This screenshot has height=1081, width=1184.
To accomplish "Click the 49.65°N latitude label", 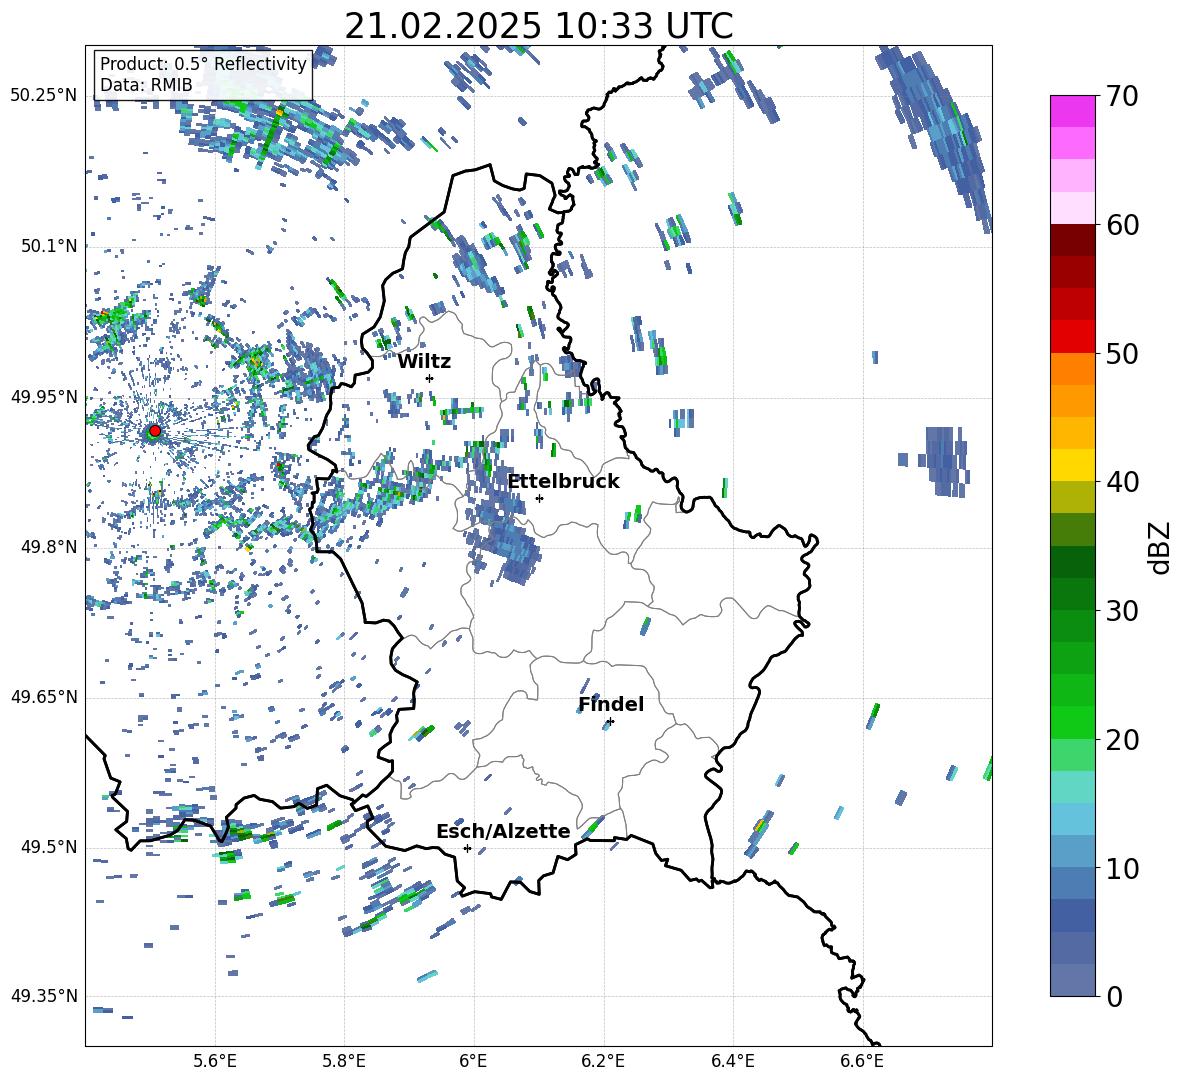I will 44,697.
